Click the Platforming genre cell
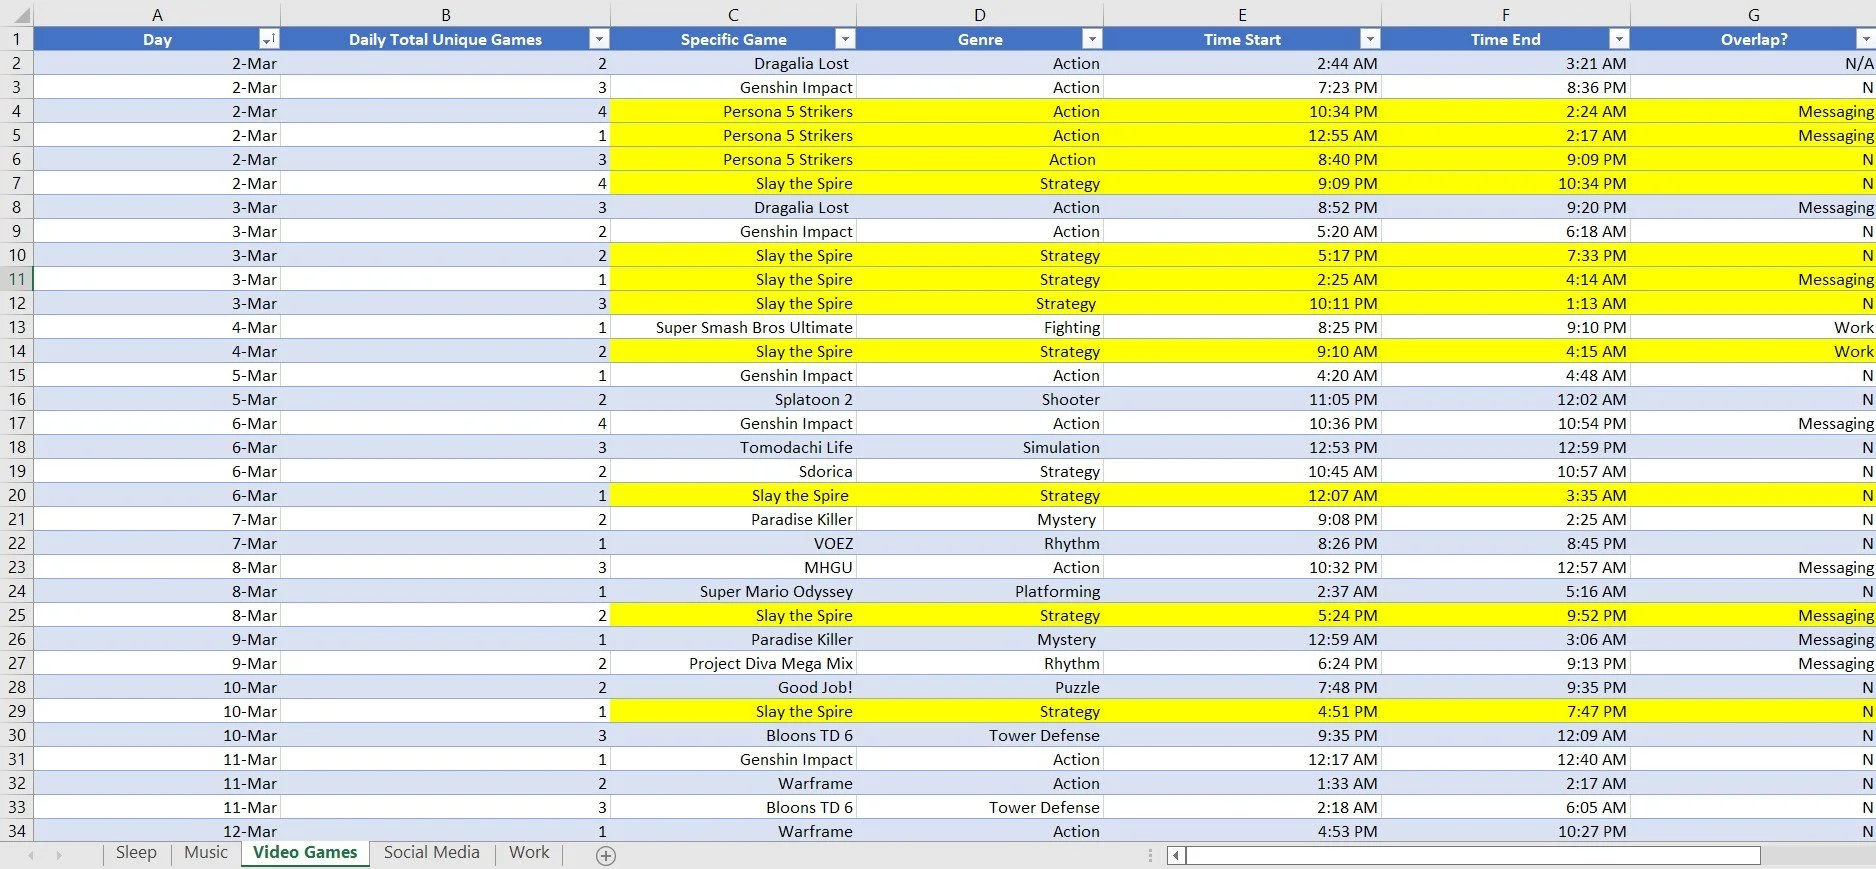The image size is (1876, 869). (x=980, y=591)
